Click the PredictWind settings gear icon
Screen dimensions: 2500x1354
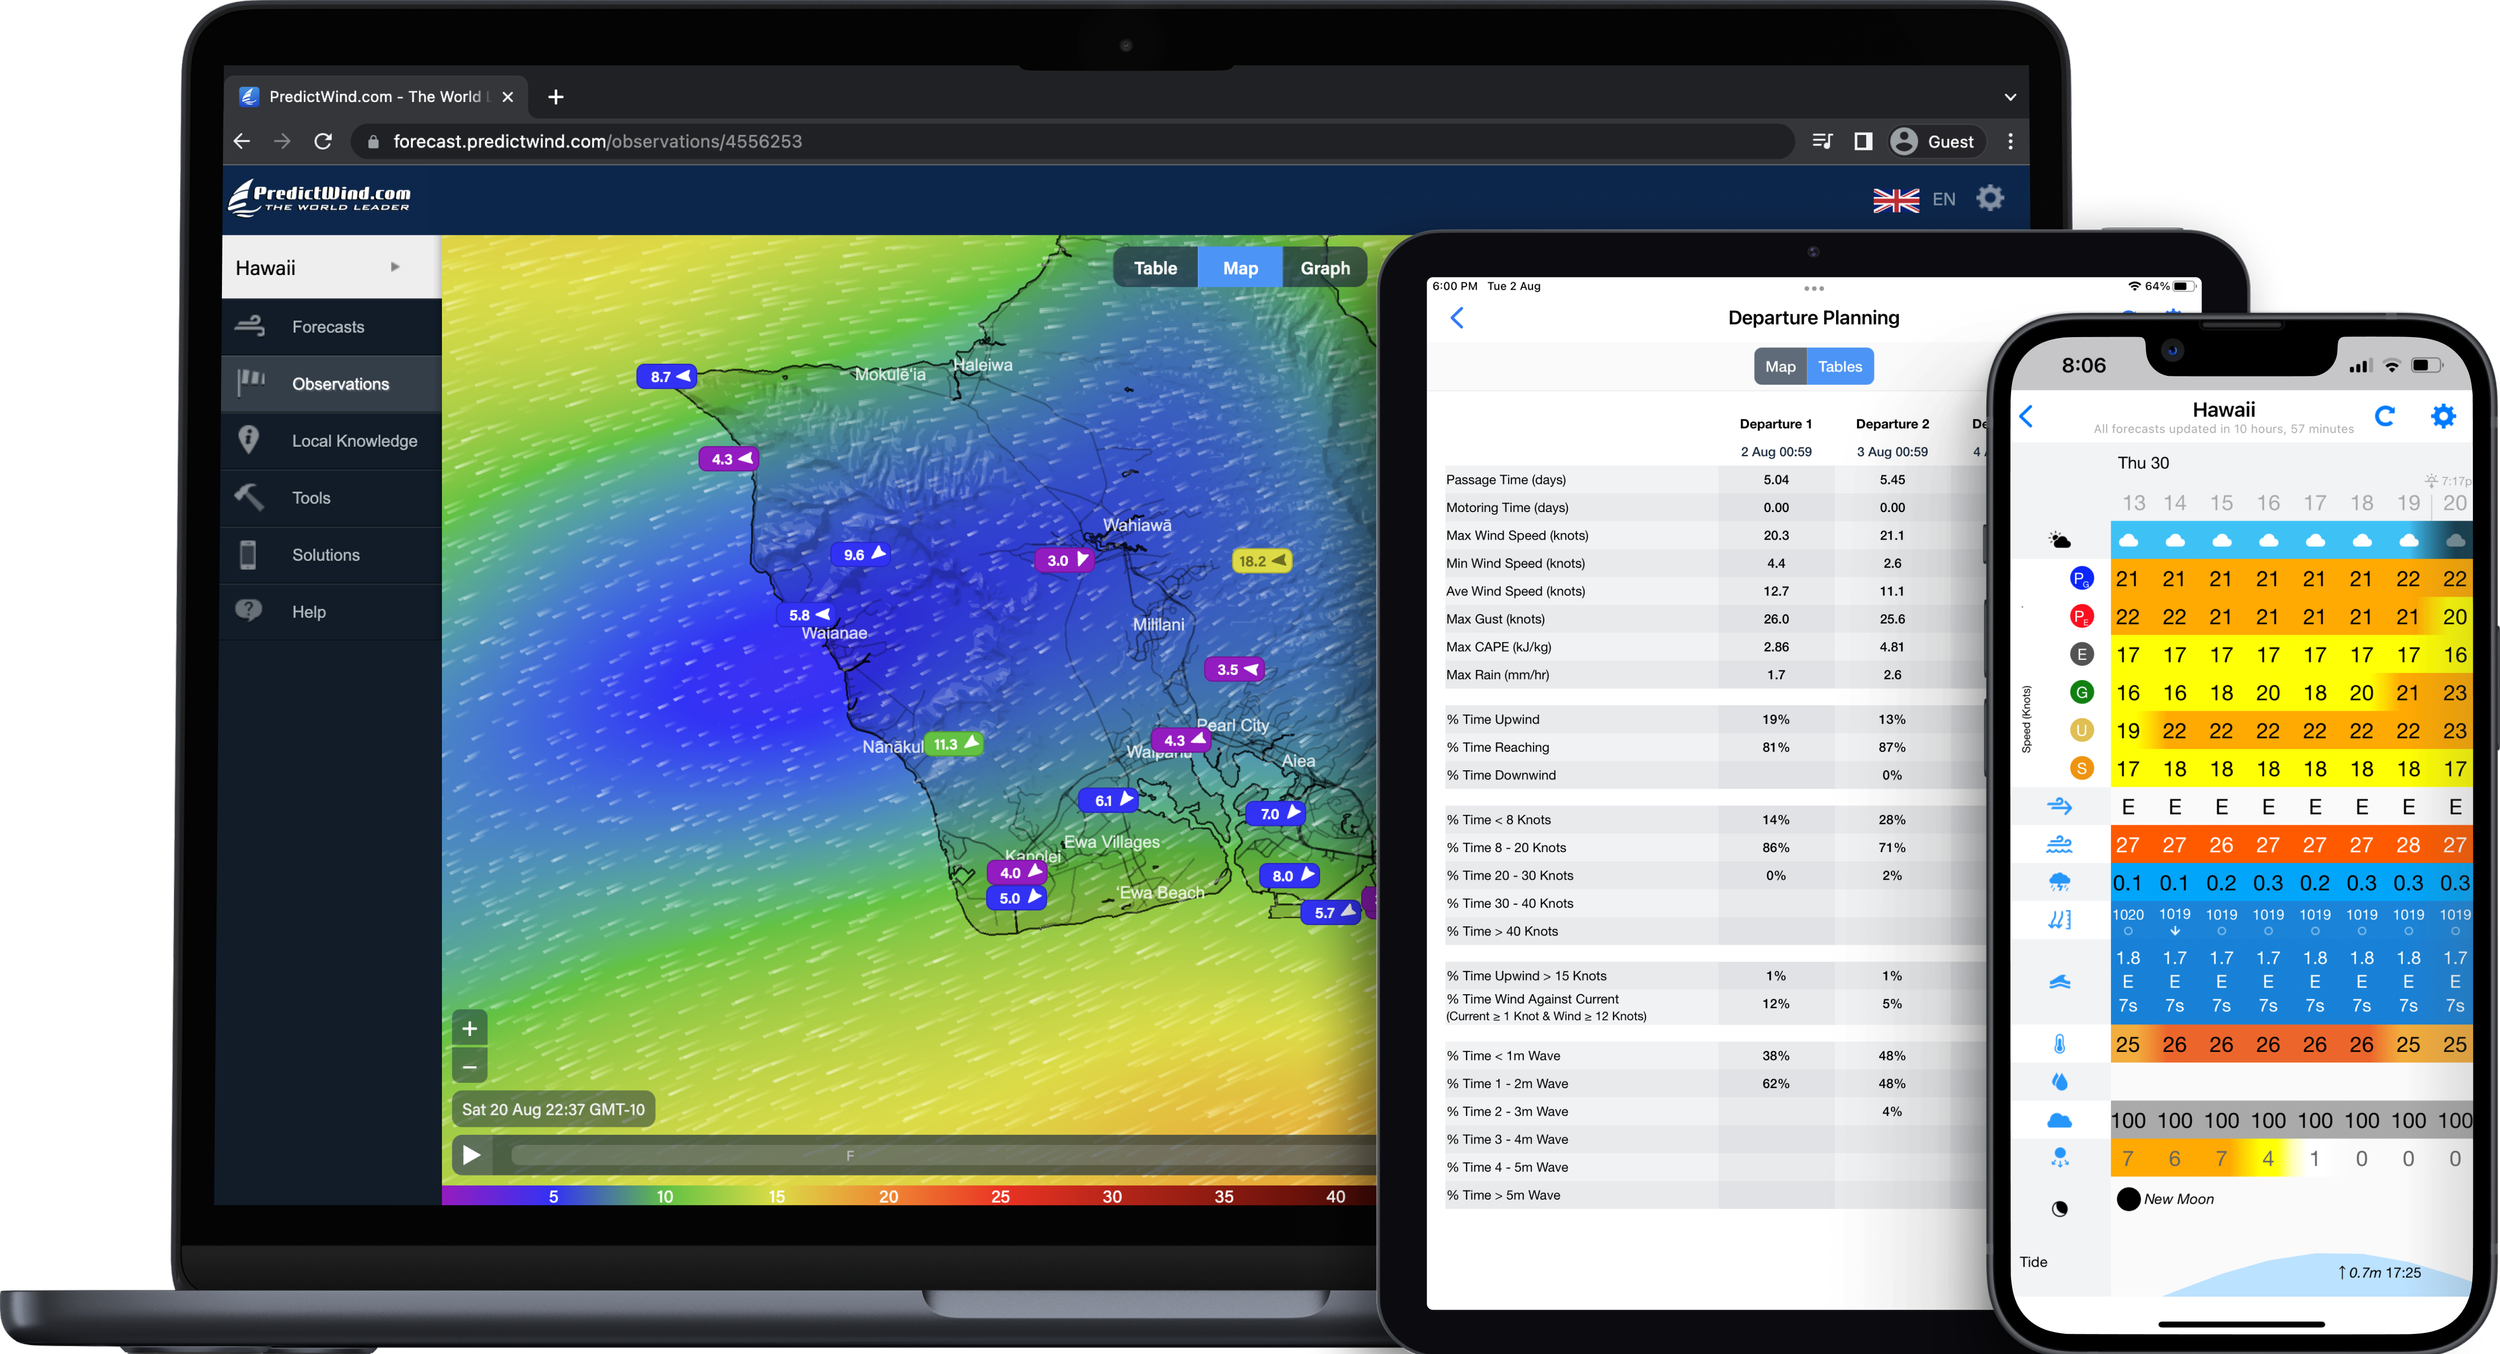1990,198
